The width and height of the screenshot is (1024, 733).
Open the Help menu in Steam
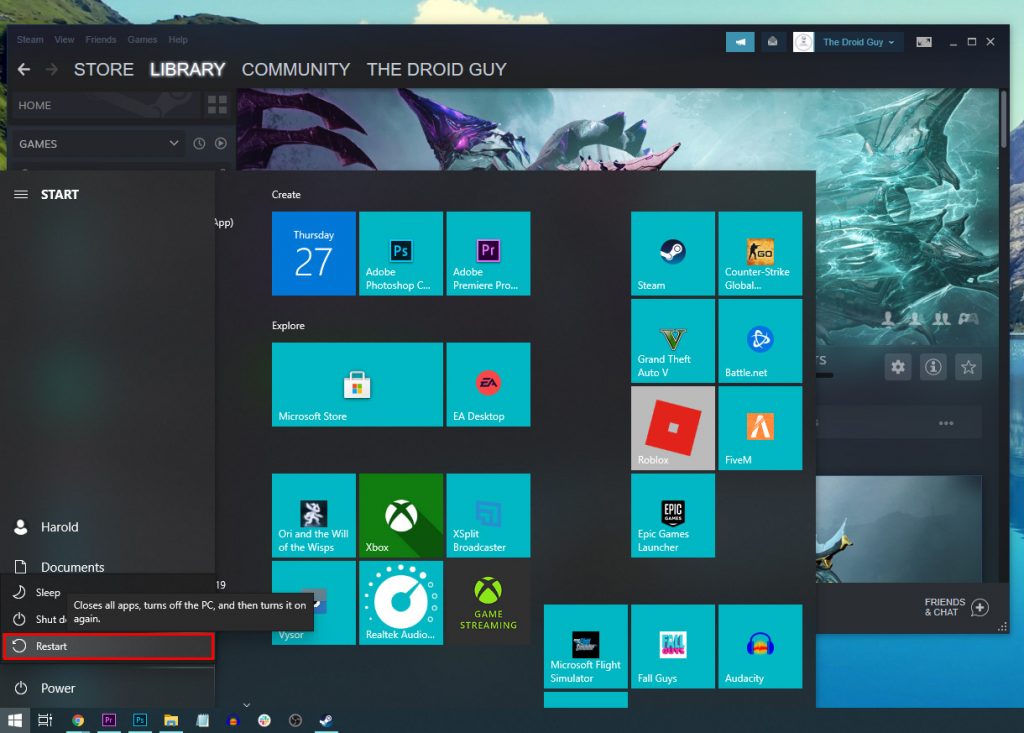pos(178,39)
